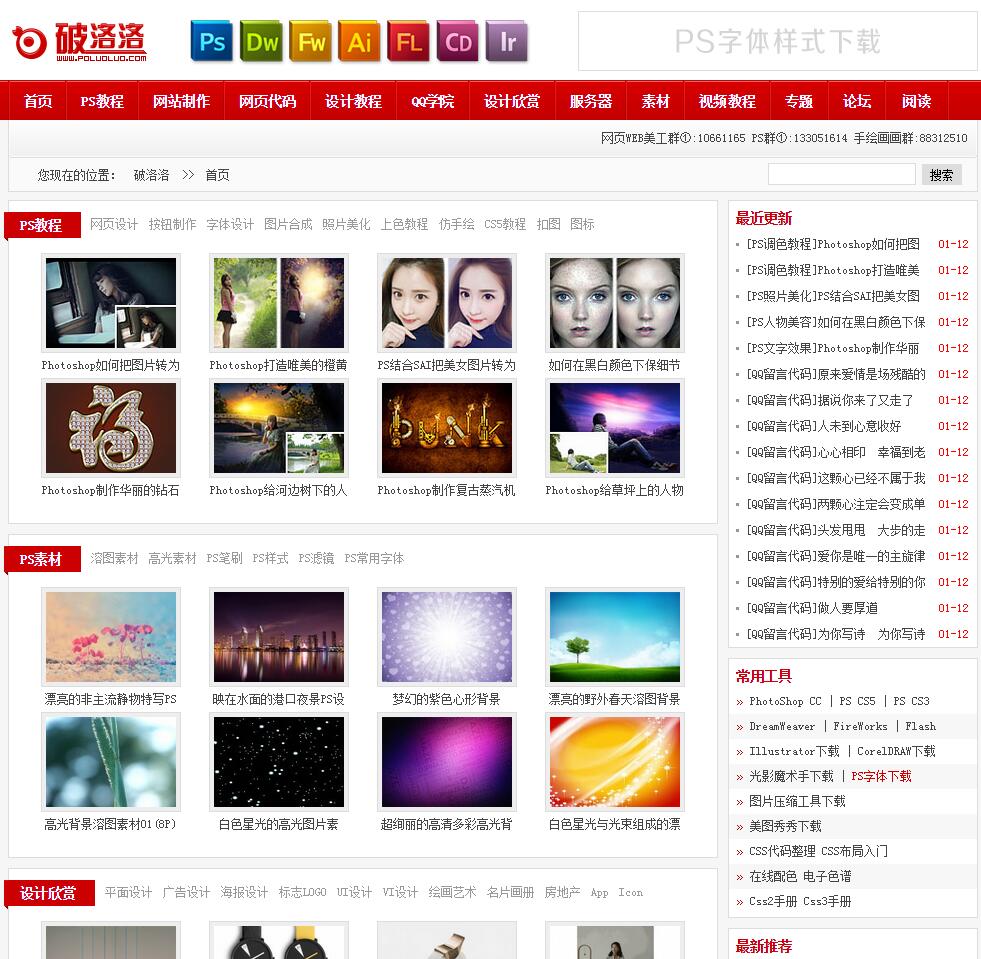Open [QQ留言代码]做人要厚道 link

pos(812,608)
